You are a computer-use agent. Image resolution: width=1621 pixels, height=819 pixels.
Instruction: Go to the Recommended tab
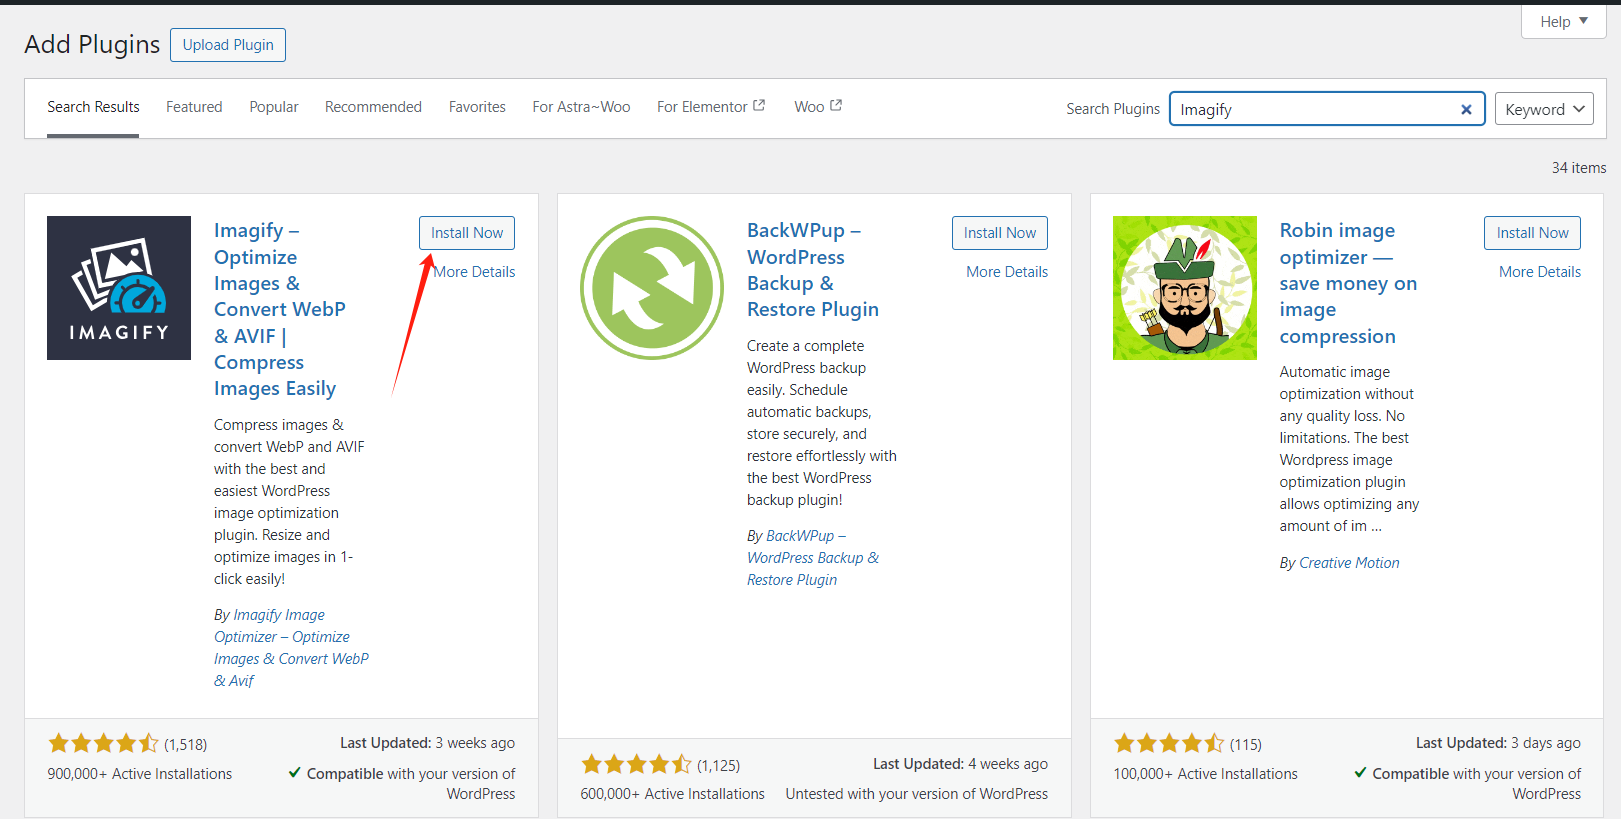click(x=373, y=107)
